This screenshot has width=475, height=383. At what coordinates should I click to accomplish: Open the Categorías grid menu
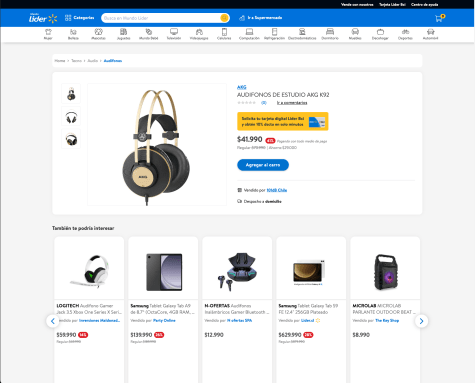click(79, 18)
